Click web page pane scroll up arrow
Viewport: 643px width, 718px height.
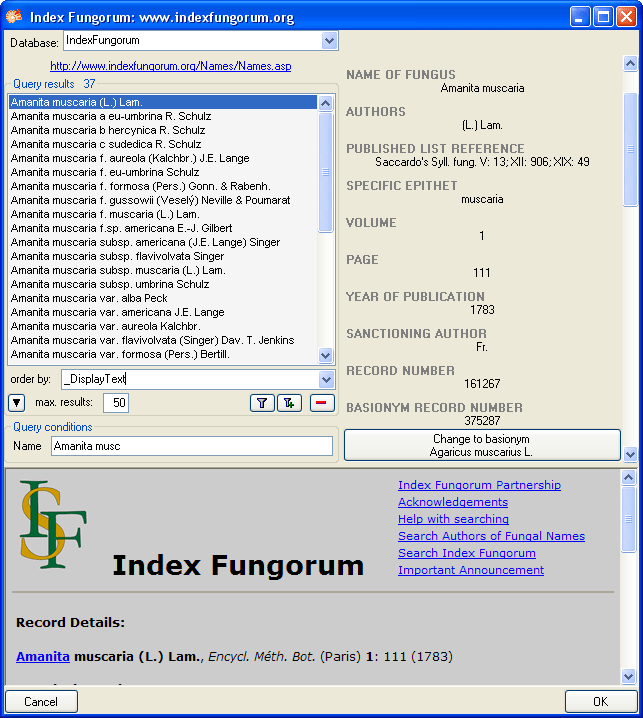point(628,478)
